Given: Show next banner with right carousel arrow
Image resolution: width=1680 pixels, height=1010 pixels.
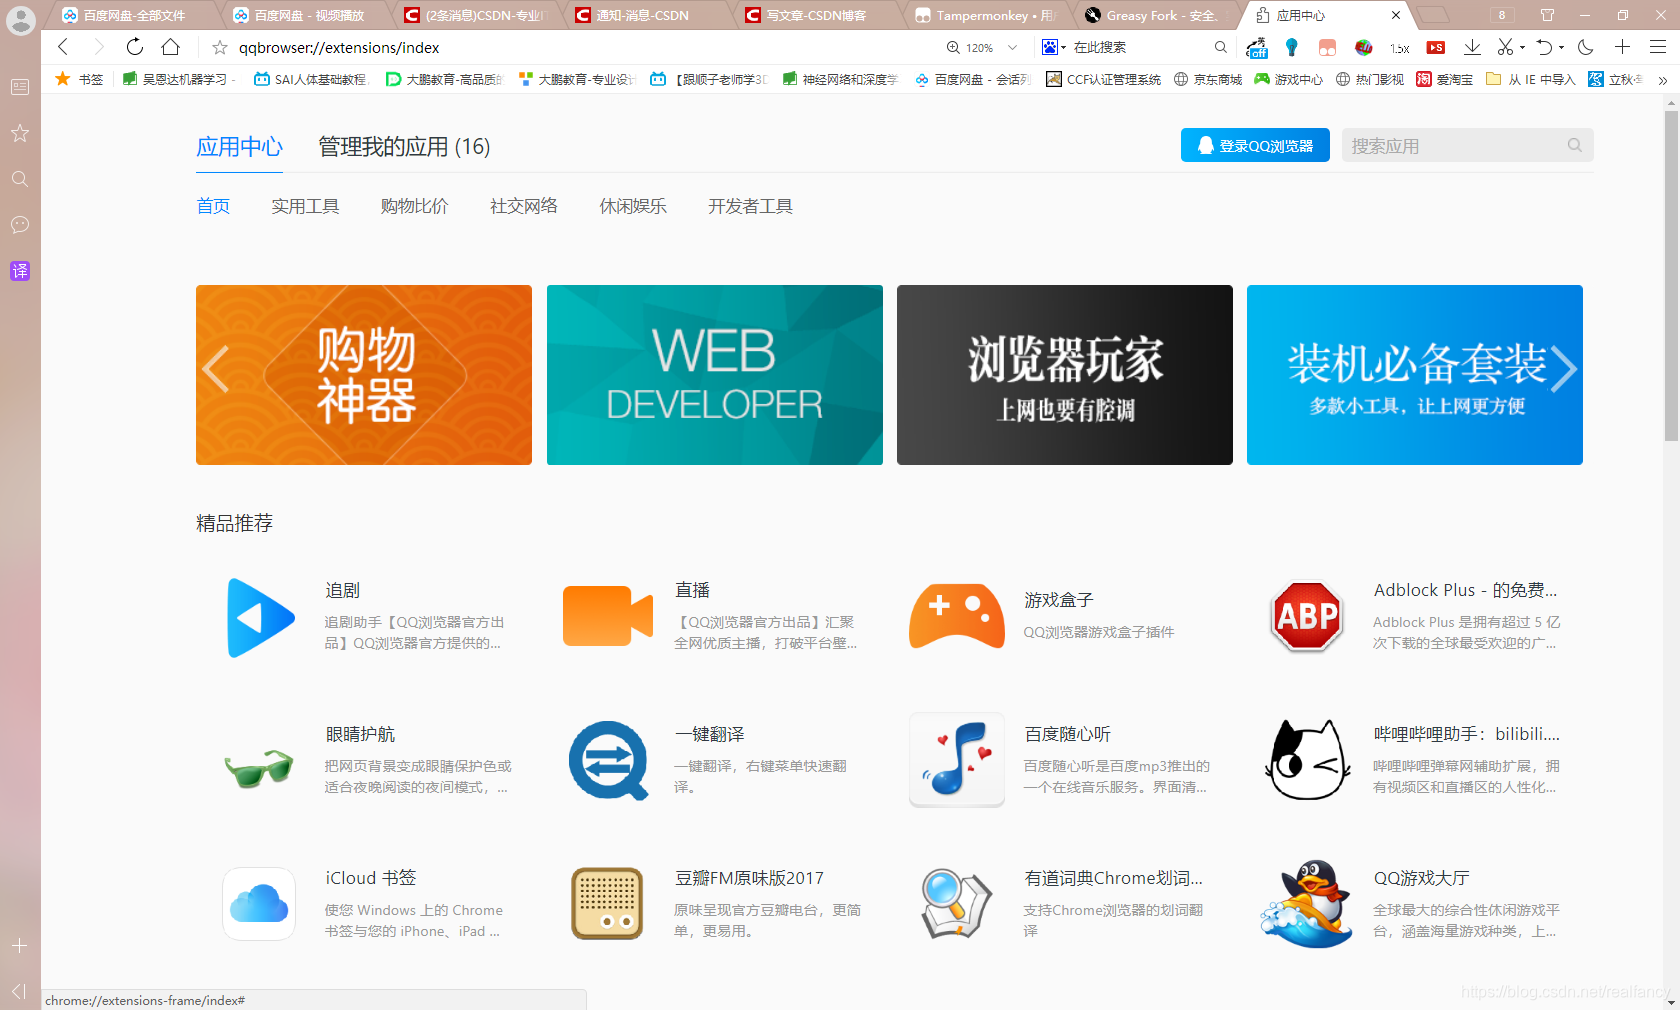Looking at the screenshot, I should point(1563,369).
